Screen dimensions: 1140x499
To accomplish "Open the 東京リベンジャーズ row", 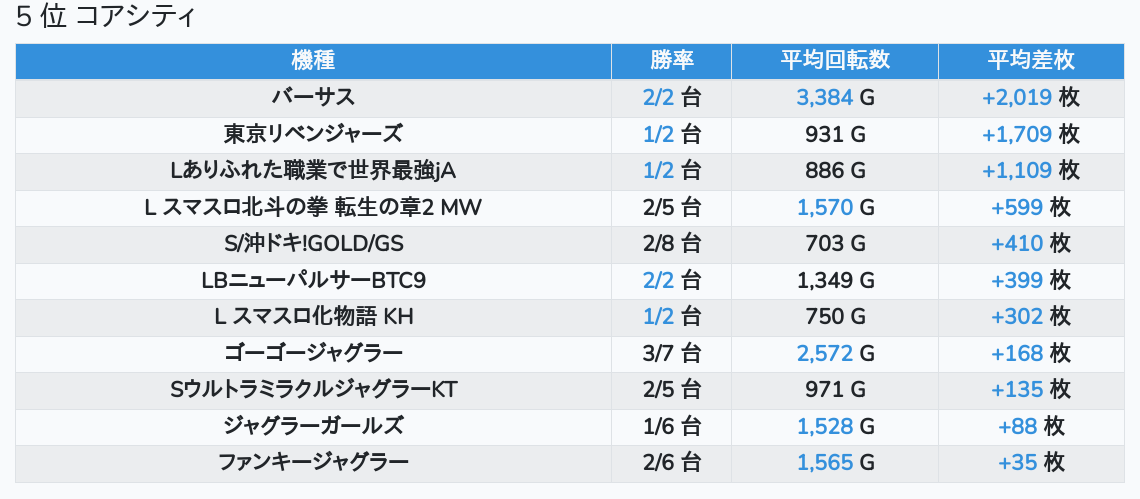I will pos(313,134).
